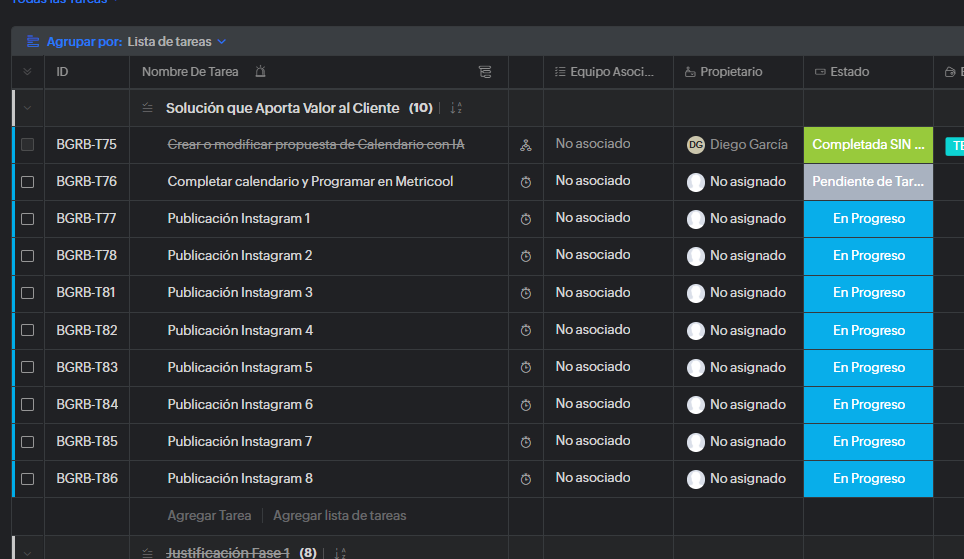Click the column settings icon in Nombre De Tarea header
Image resolution: width=964 pixels, height=559 pixels.
pyautogui.click(x=485, y=72)
